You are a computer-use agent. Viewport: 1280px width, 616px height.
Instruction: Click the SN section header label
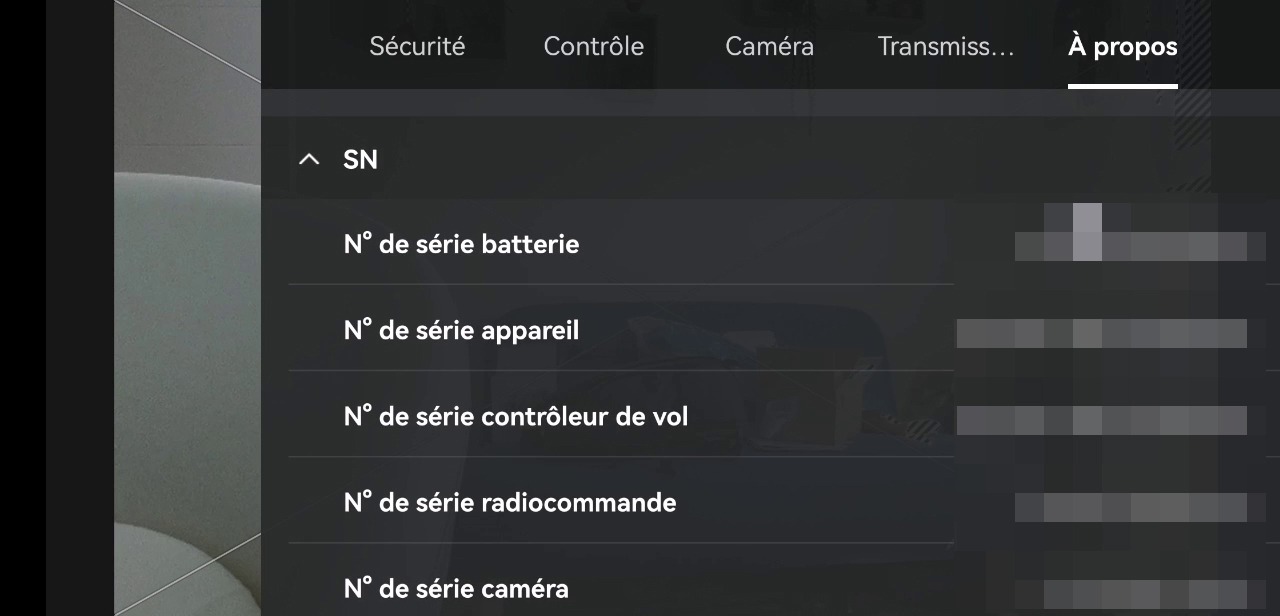(x=360, y=160)
